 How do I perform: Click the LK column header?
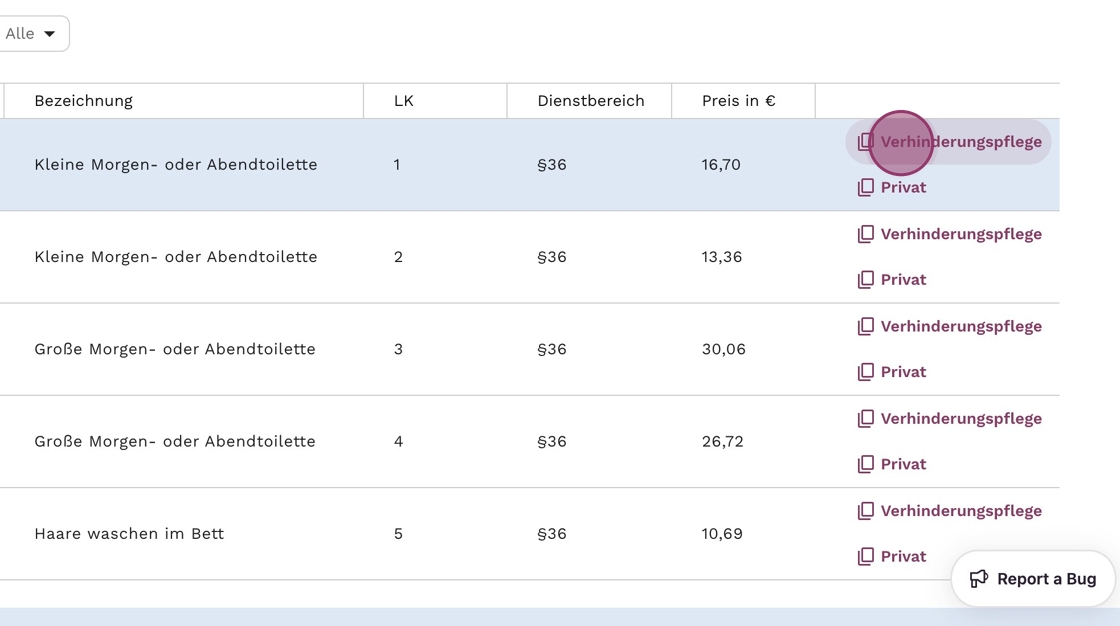(404, 101)
